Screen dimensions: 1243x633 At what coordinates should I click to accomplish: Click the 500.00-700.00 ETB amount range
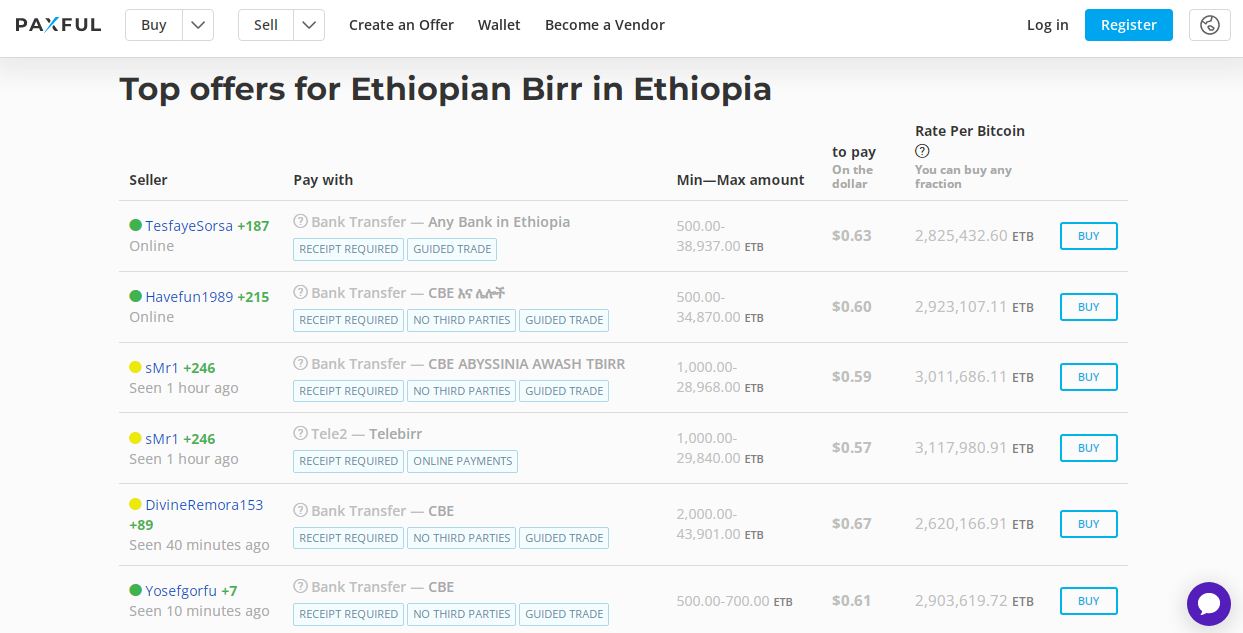pos(735,601)
